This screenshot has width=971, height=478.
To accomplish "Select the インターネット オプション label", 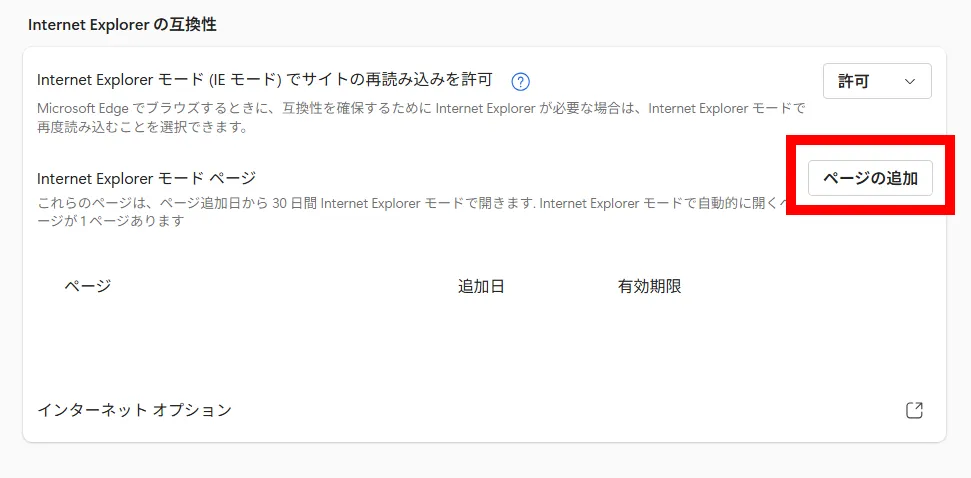I will click(134, 410).
